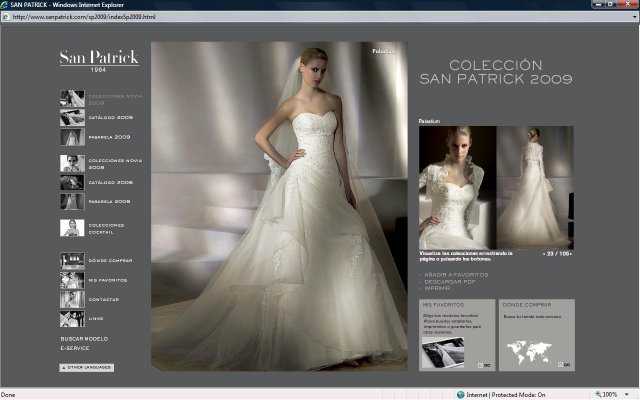Click the Colecciones Novia 2009 thumbnail icon
The height and width of the screenshot is (400, 640).
(72, 98)
